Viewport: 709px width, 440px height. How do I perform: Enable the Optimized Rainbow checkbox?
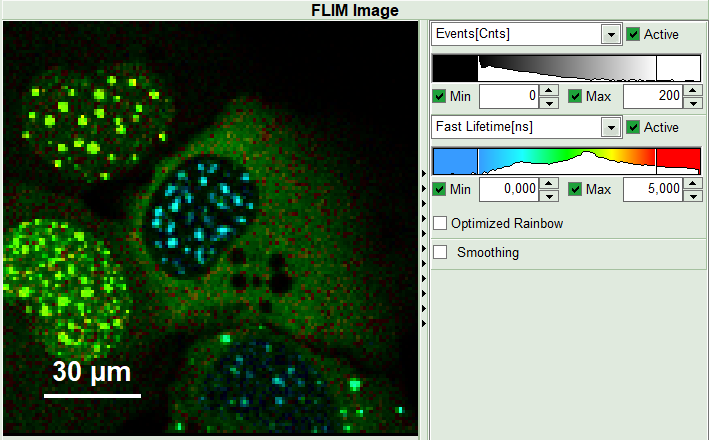(440, 223)
